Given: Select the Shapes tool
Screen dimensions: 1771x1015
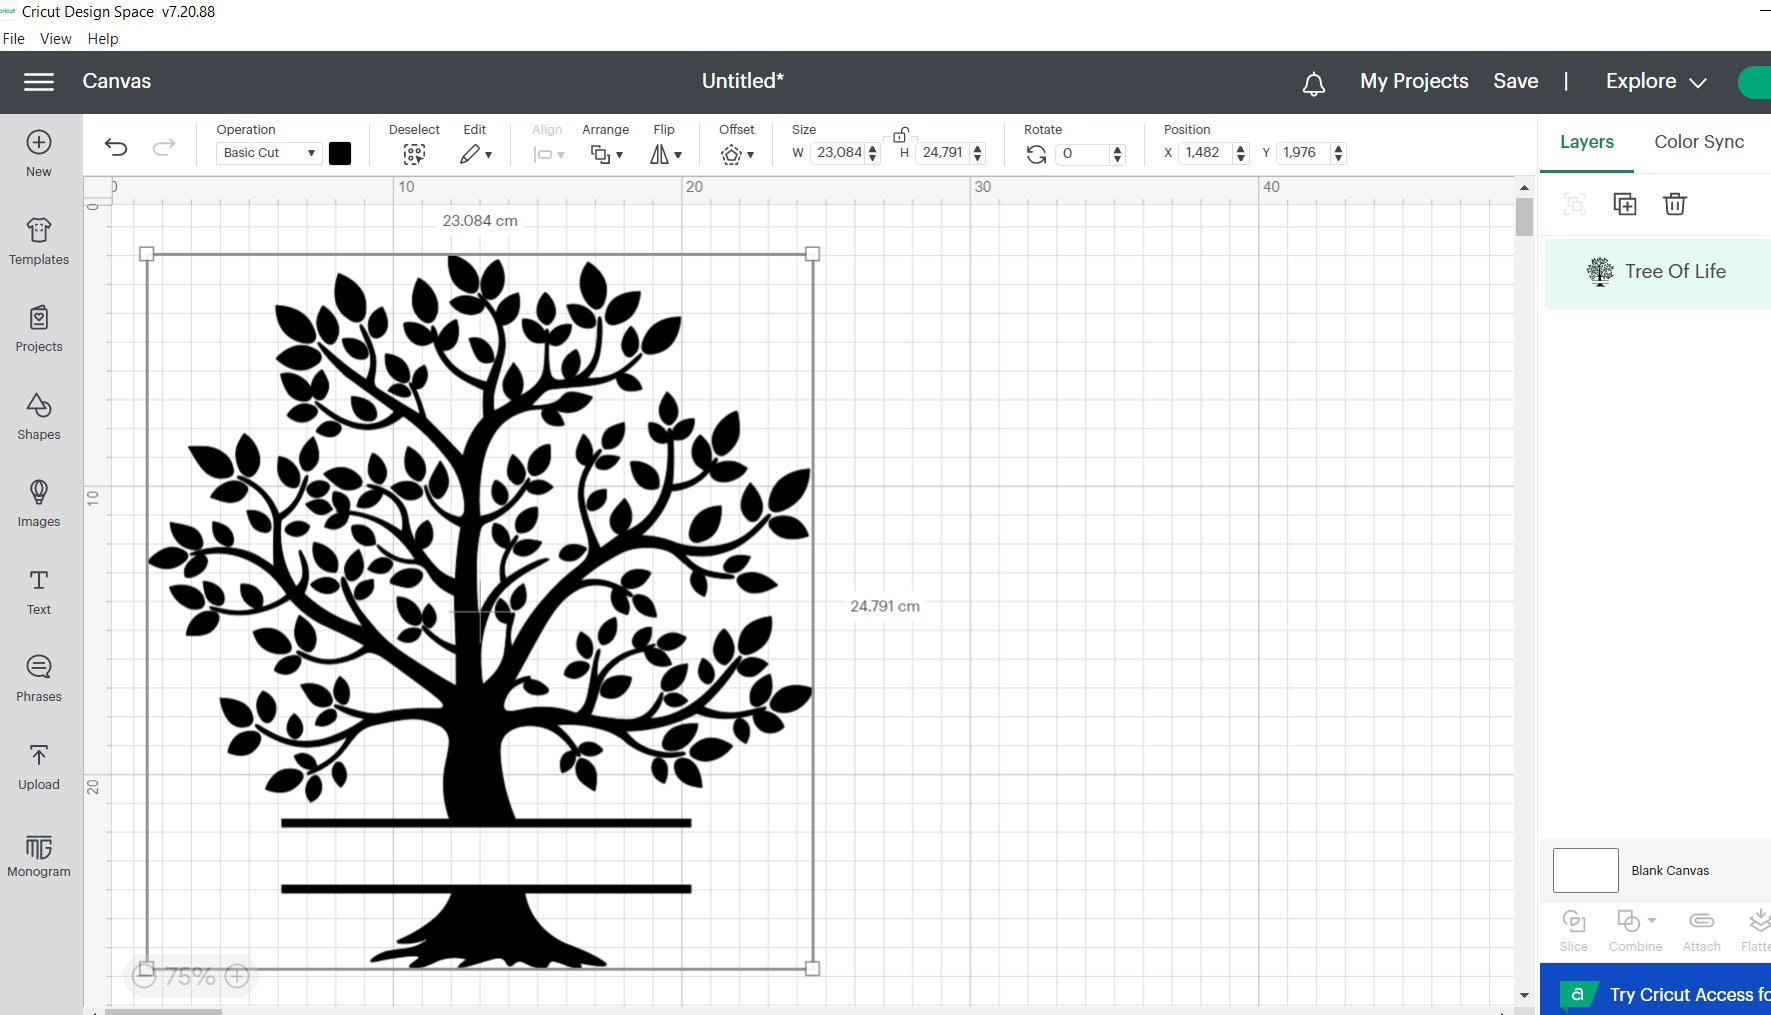Looking at the screenshot, I should [x=38, y=417].
